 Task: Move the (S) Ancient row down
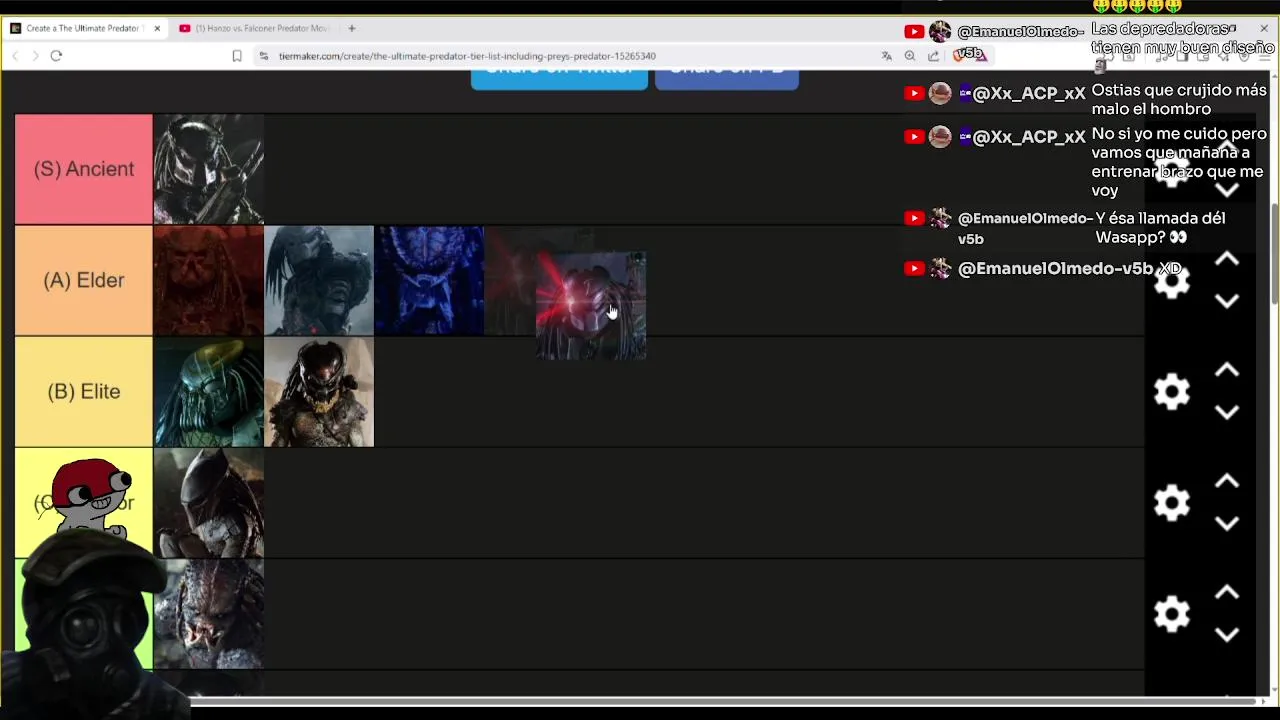(1227, 190)
